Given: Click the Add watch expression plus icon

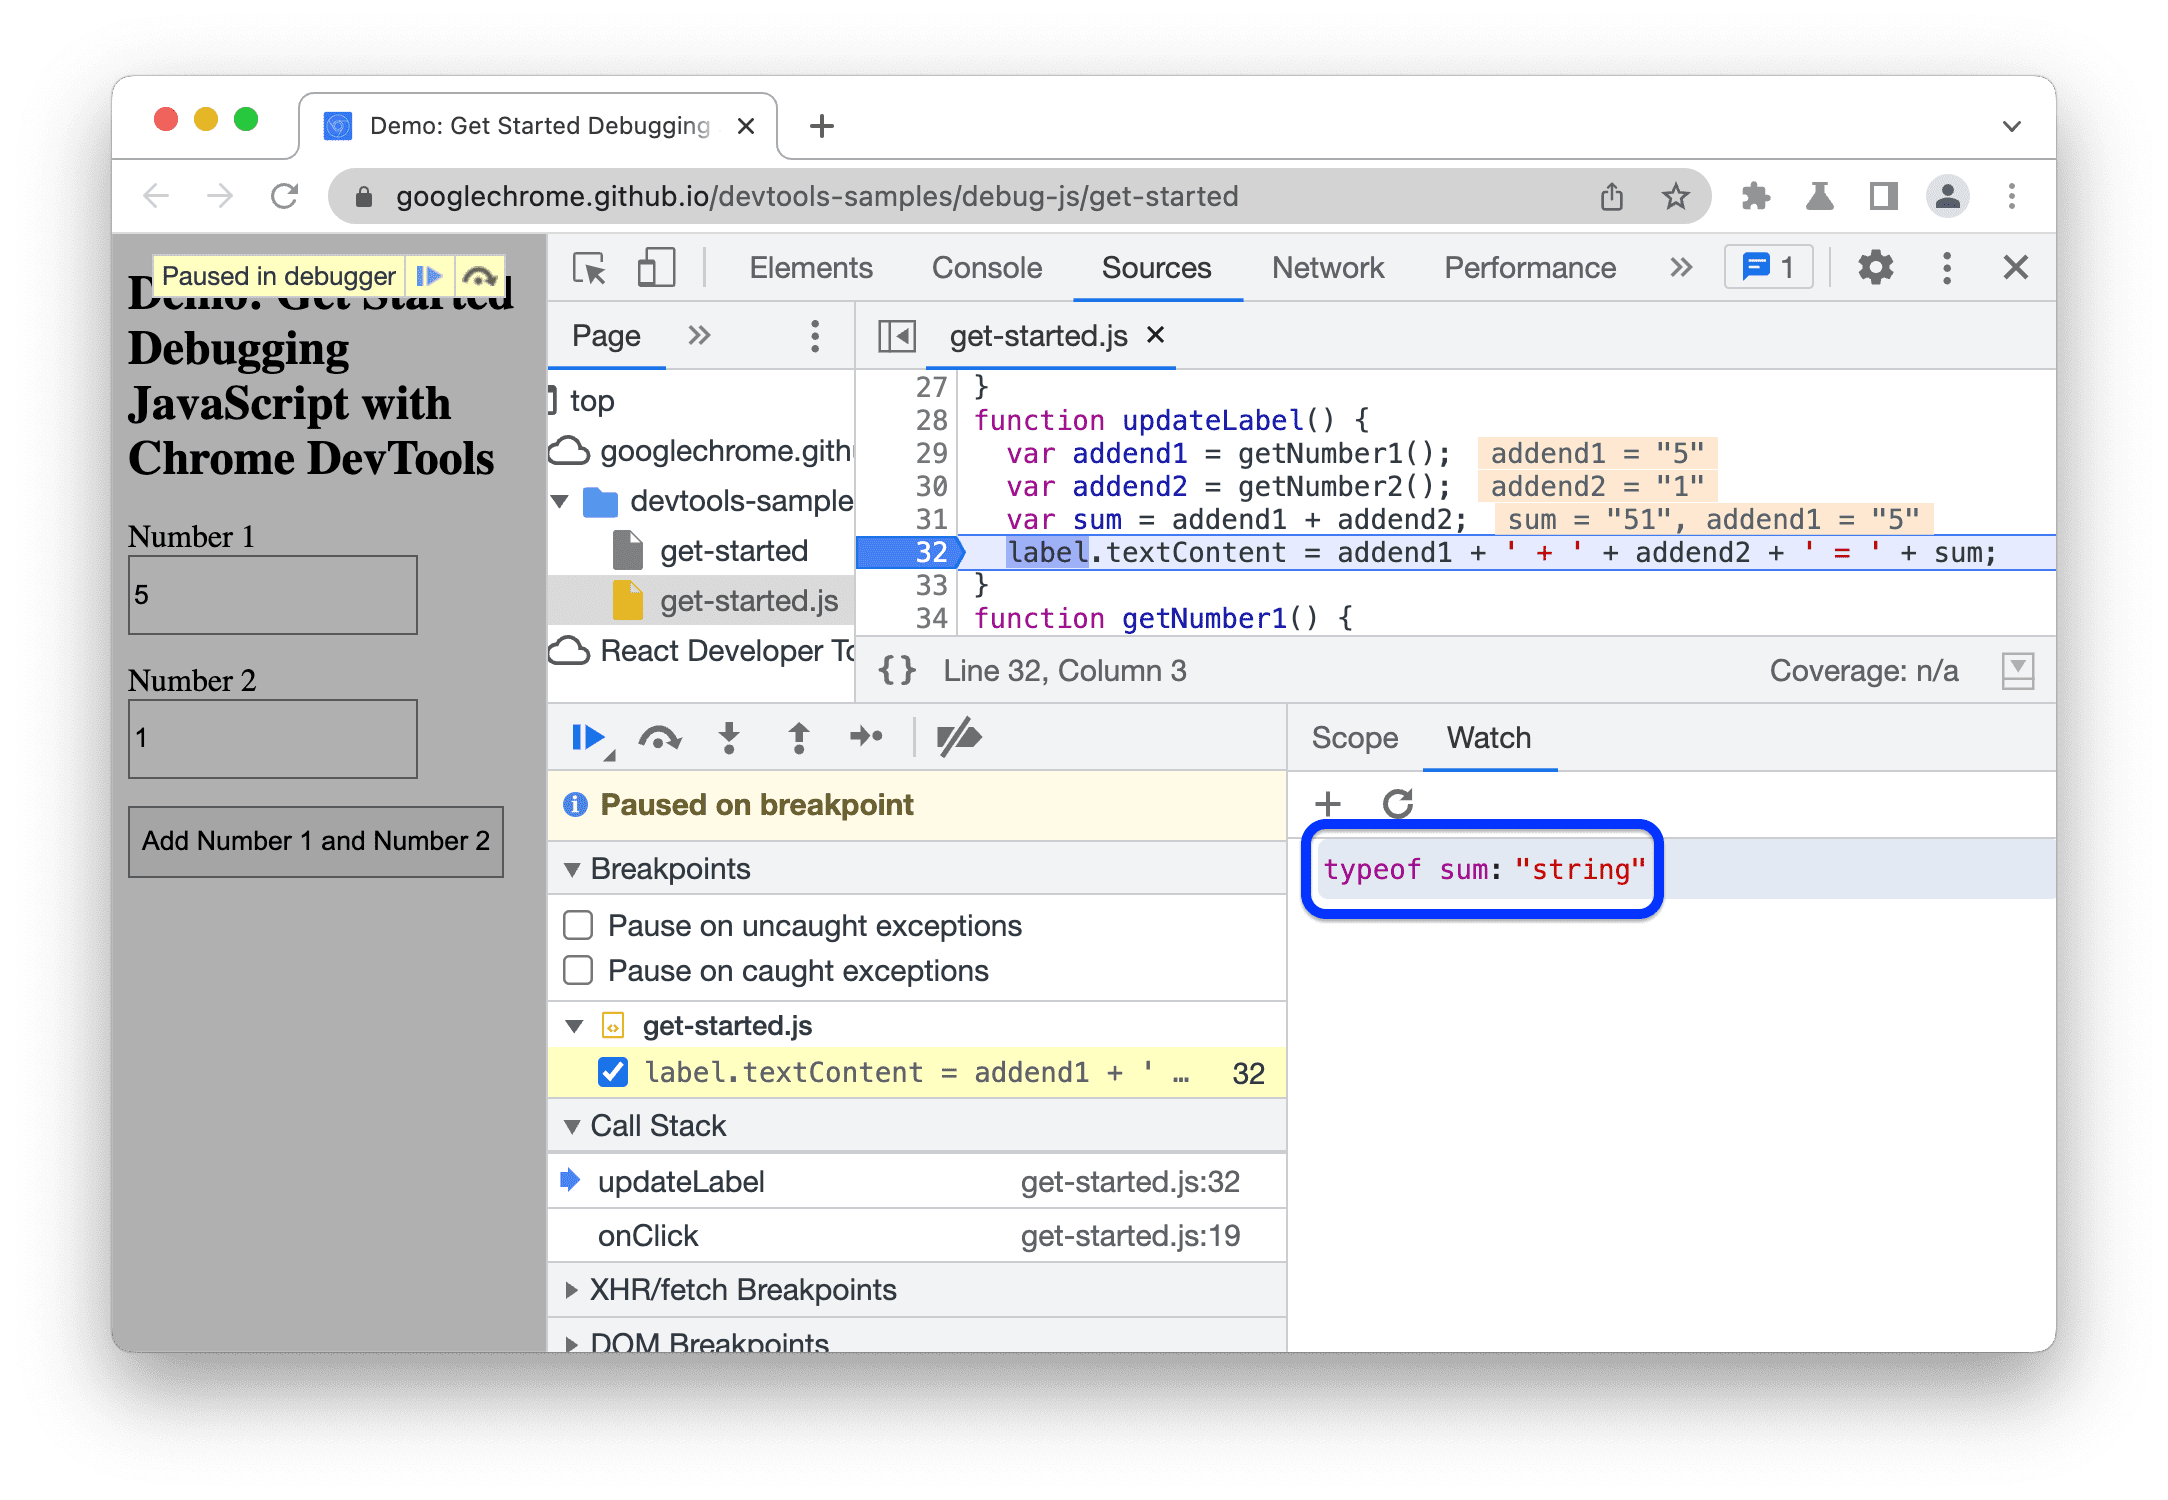Looking at the screenshot, I should pos(1331,802).
